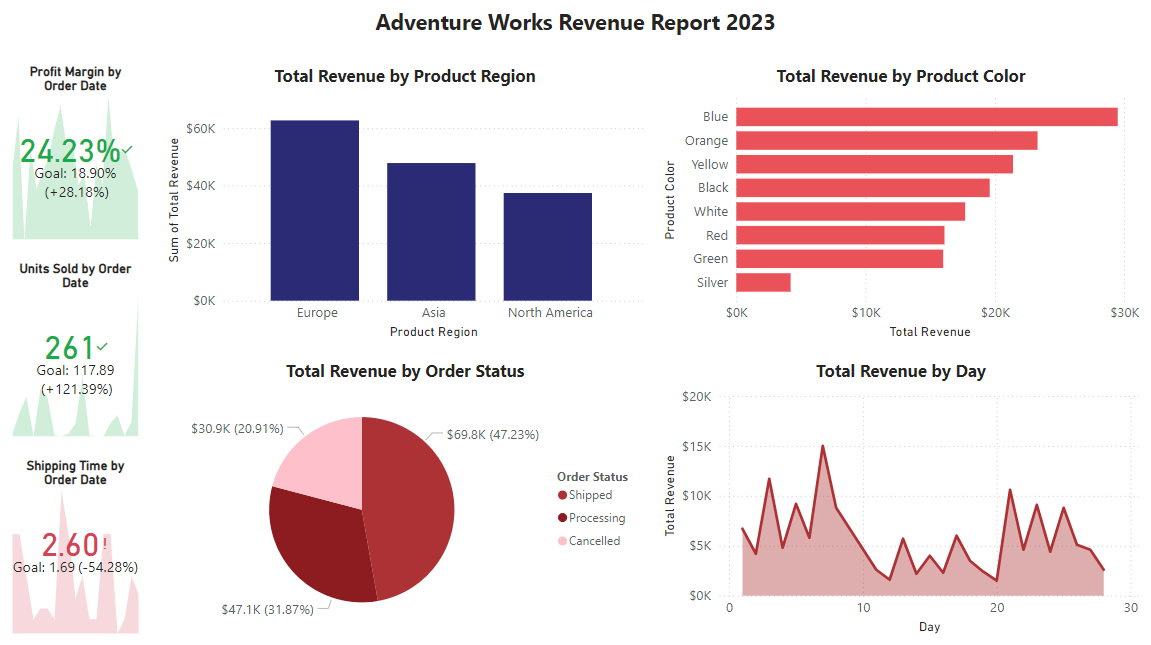This screenshot has height=645, width=1151.
Task: Click the Goal: 117.89 text
Action: 75,371
